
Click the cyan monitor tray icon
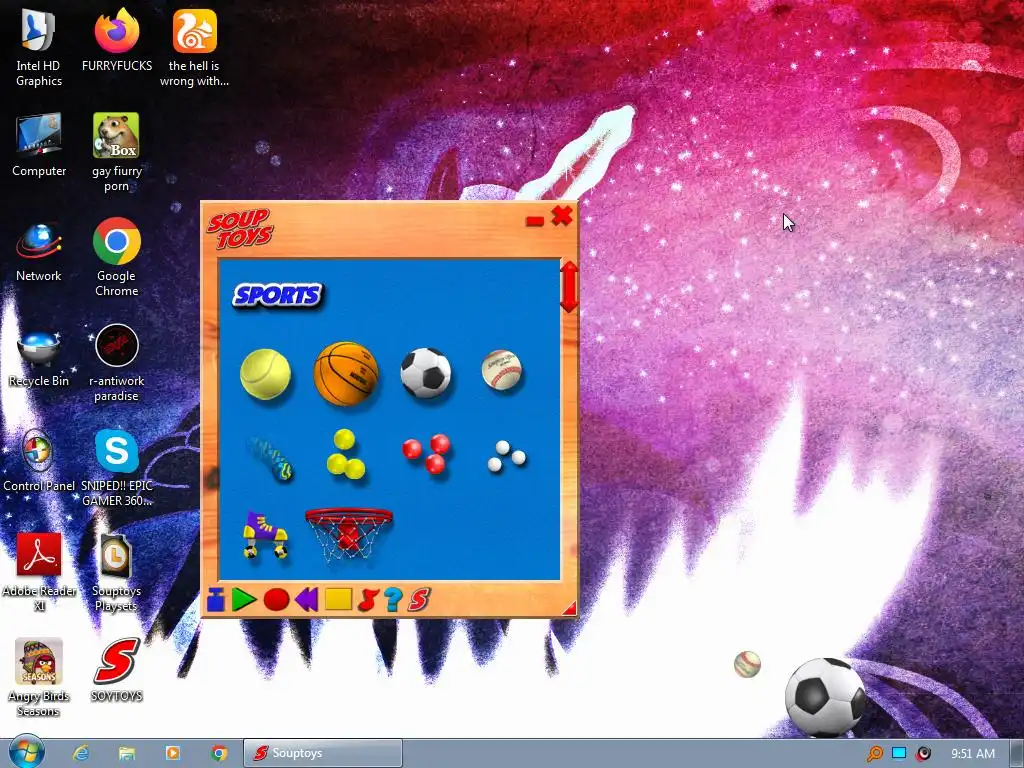click(899, 753)
